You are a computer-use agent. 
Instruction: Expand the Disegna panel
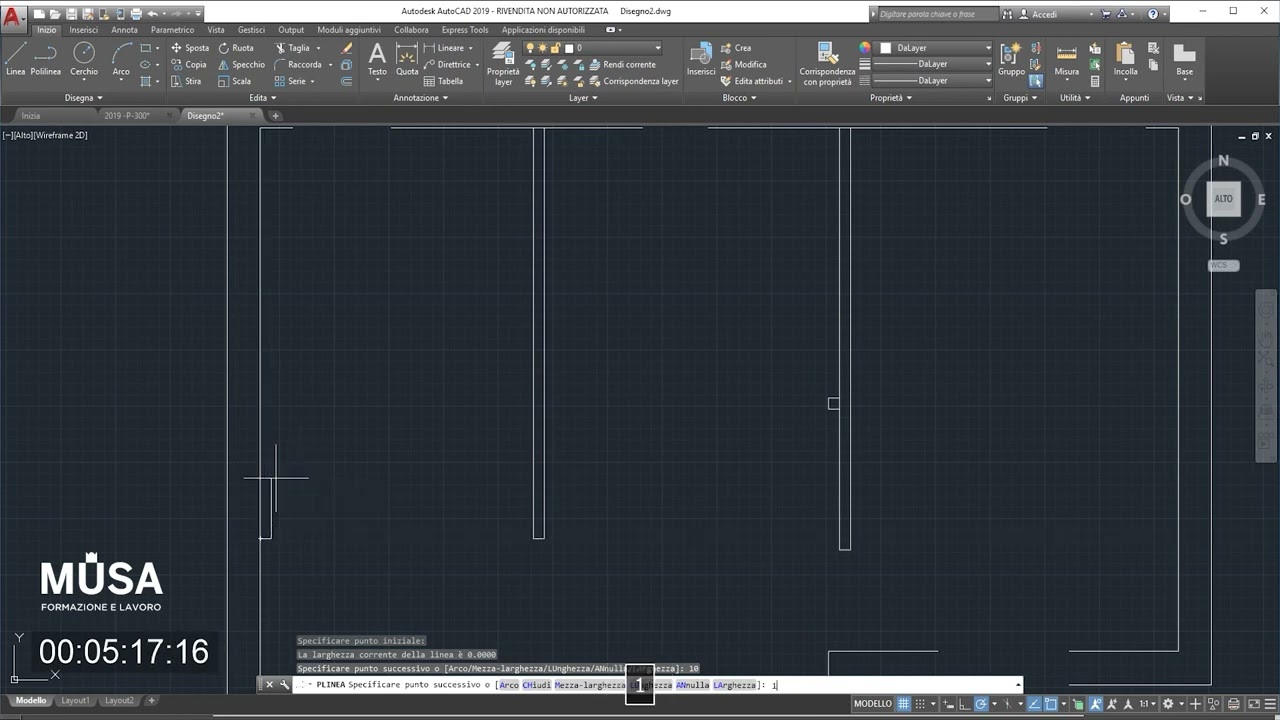[x=84, y=98]
